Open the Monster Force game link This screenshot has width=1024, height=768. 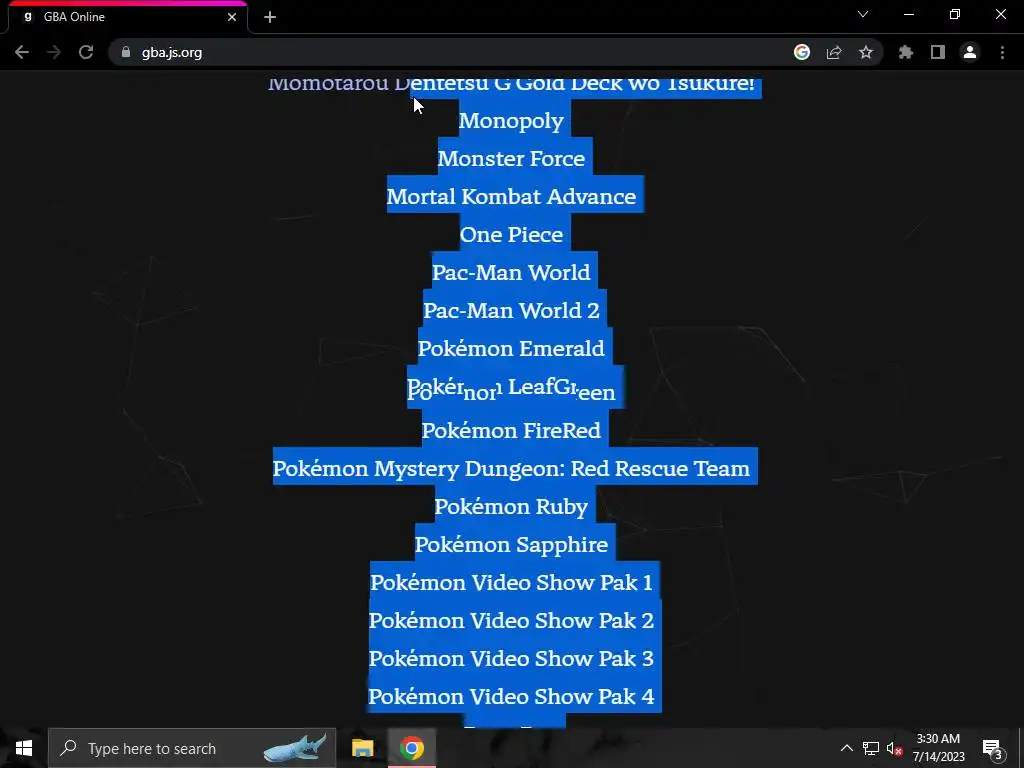(x=511, y=159)
